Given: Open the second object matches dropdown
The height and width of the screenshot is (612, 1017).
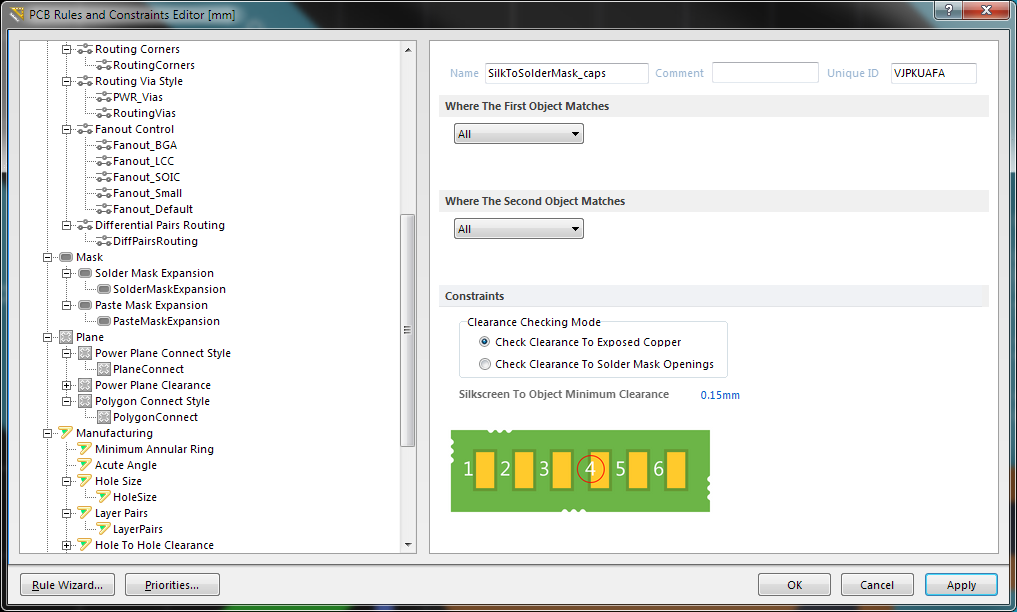Looking at the screenshot, I should coord(518,228).
